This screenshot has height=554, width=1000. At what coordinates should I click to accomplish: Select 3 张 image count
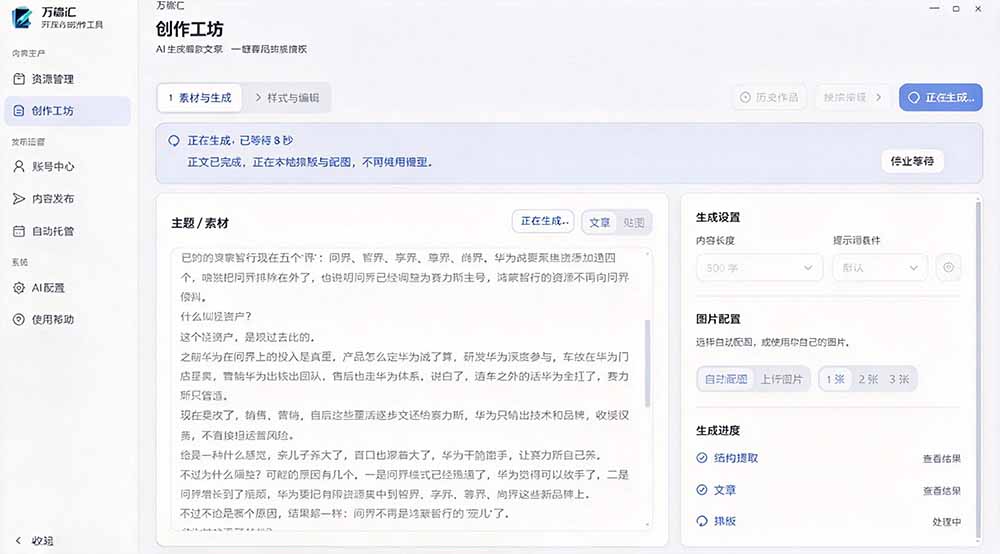(899, 379)
